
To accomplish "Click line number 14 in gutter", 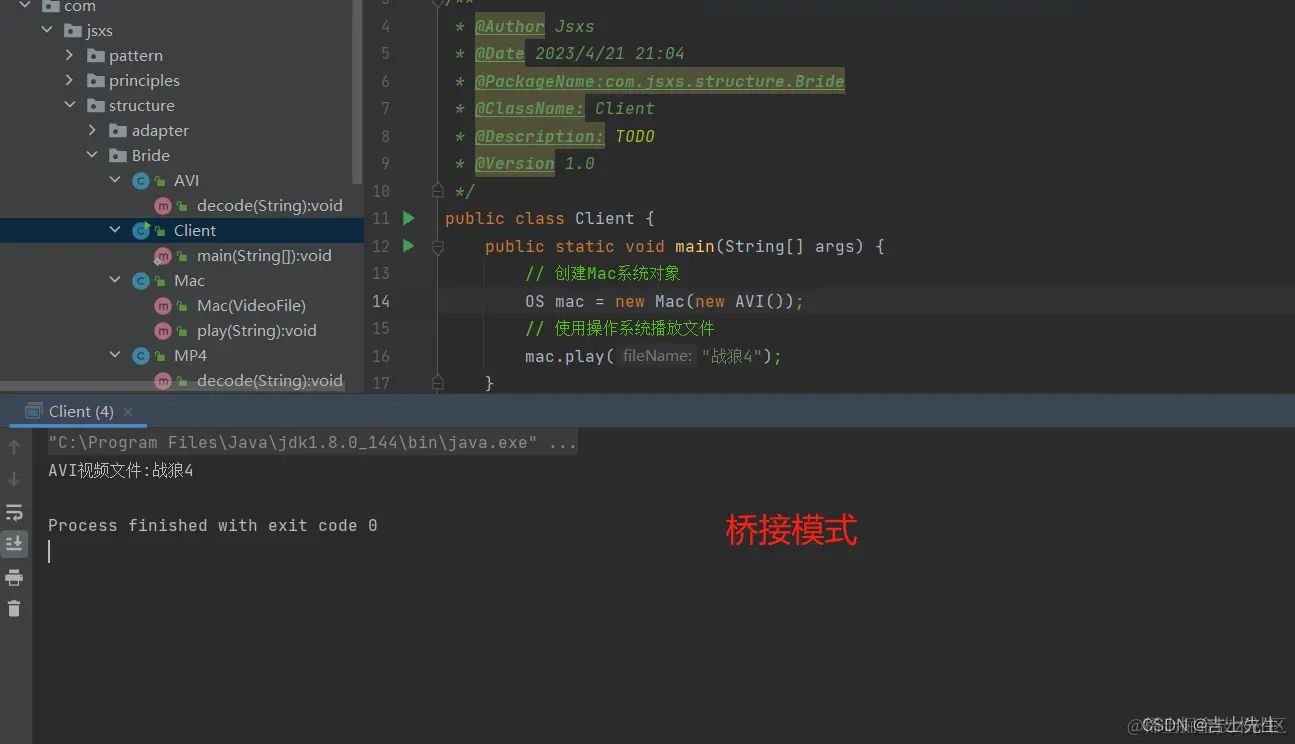I will pyautogui.click(x=381, y=301).
